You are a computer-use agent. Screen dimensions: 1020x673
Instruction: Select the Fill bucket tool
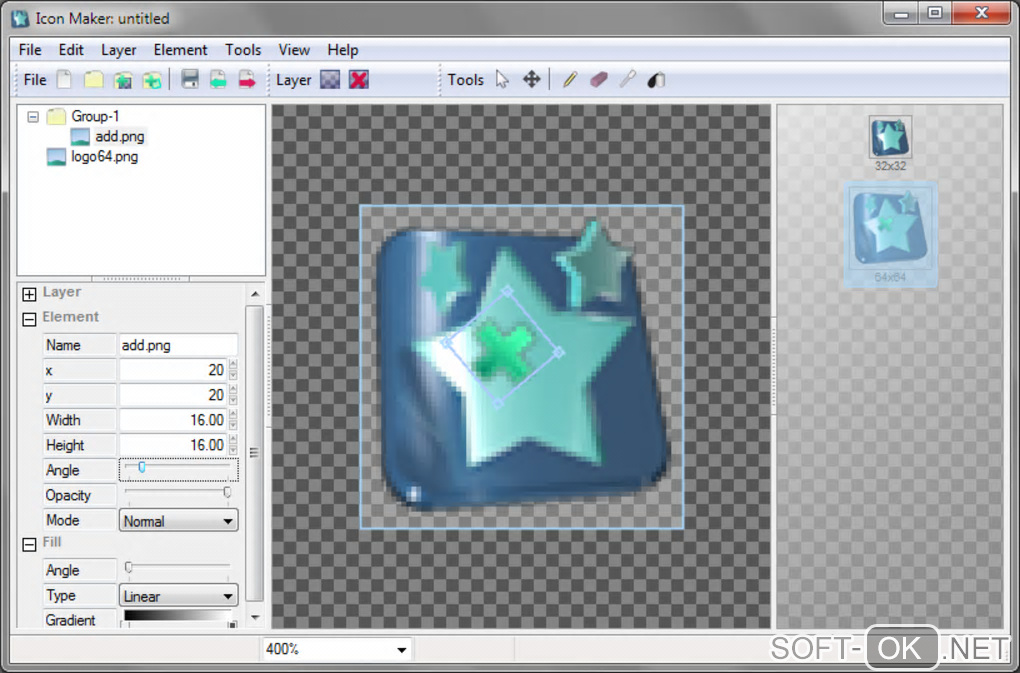pyautogui.click(x=656, y=80)
